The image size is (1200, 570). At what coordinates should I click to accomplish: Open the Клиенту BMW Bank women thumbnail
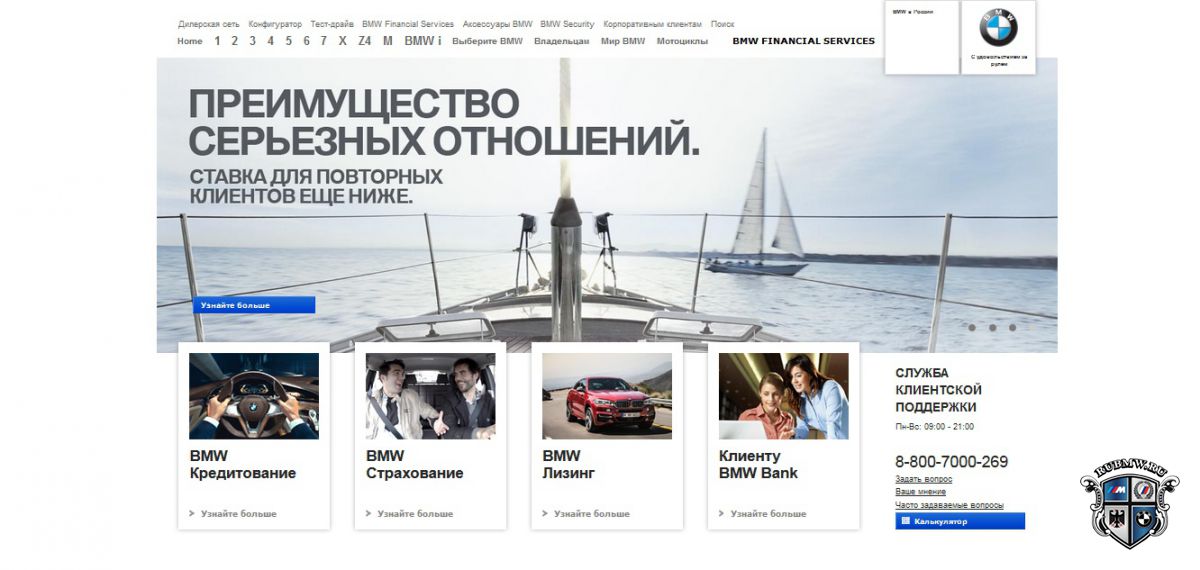783,396
